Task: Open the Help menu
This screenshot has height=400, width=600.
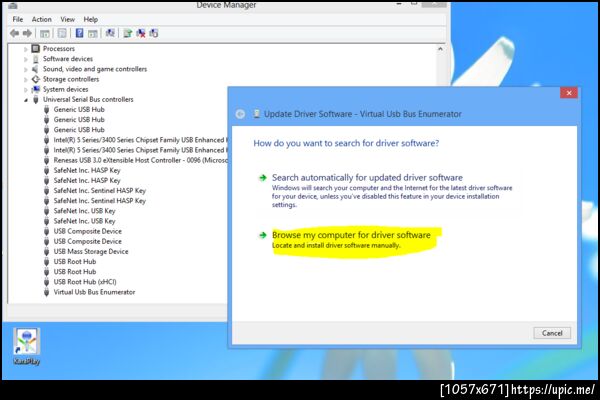Action: [x=91, y=19]
